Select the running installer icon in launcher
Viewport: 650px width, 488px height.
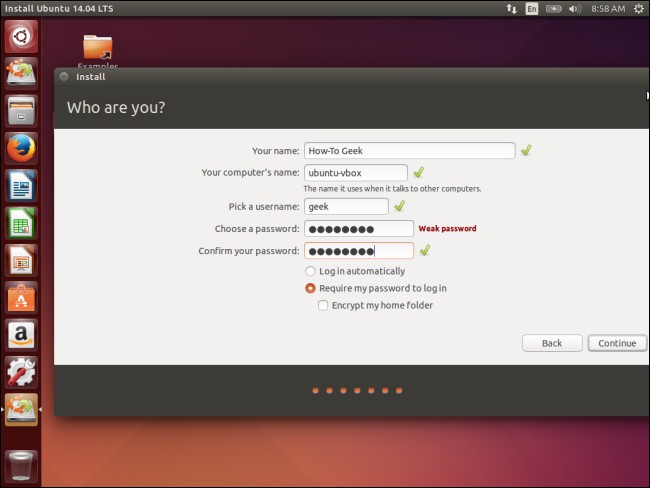21,410
